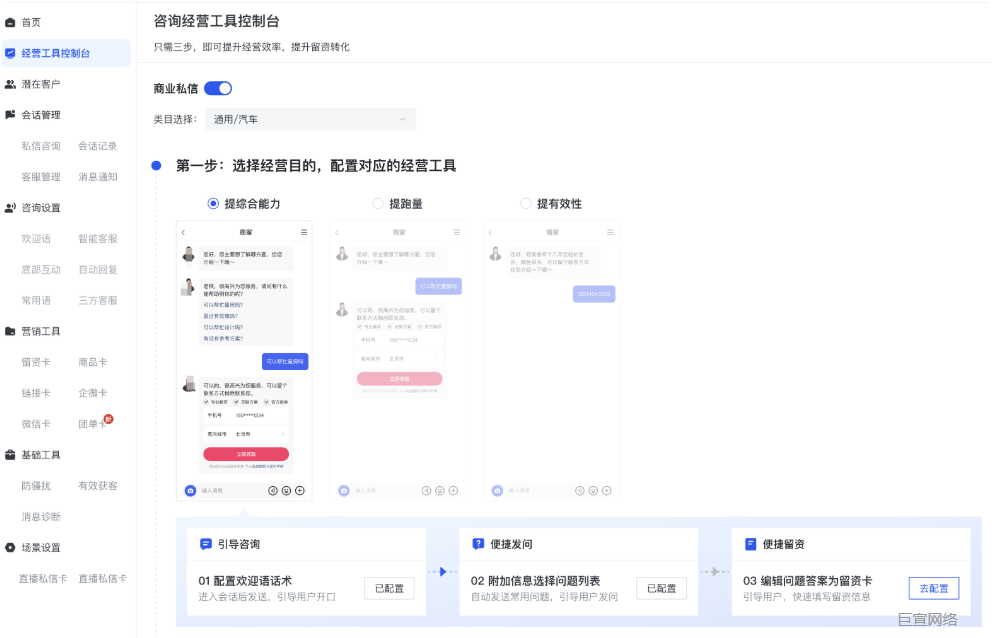Open 自动回复 submenu link

(97, 270)
